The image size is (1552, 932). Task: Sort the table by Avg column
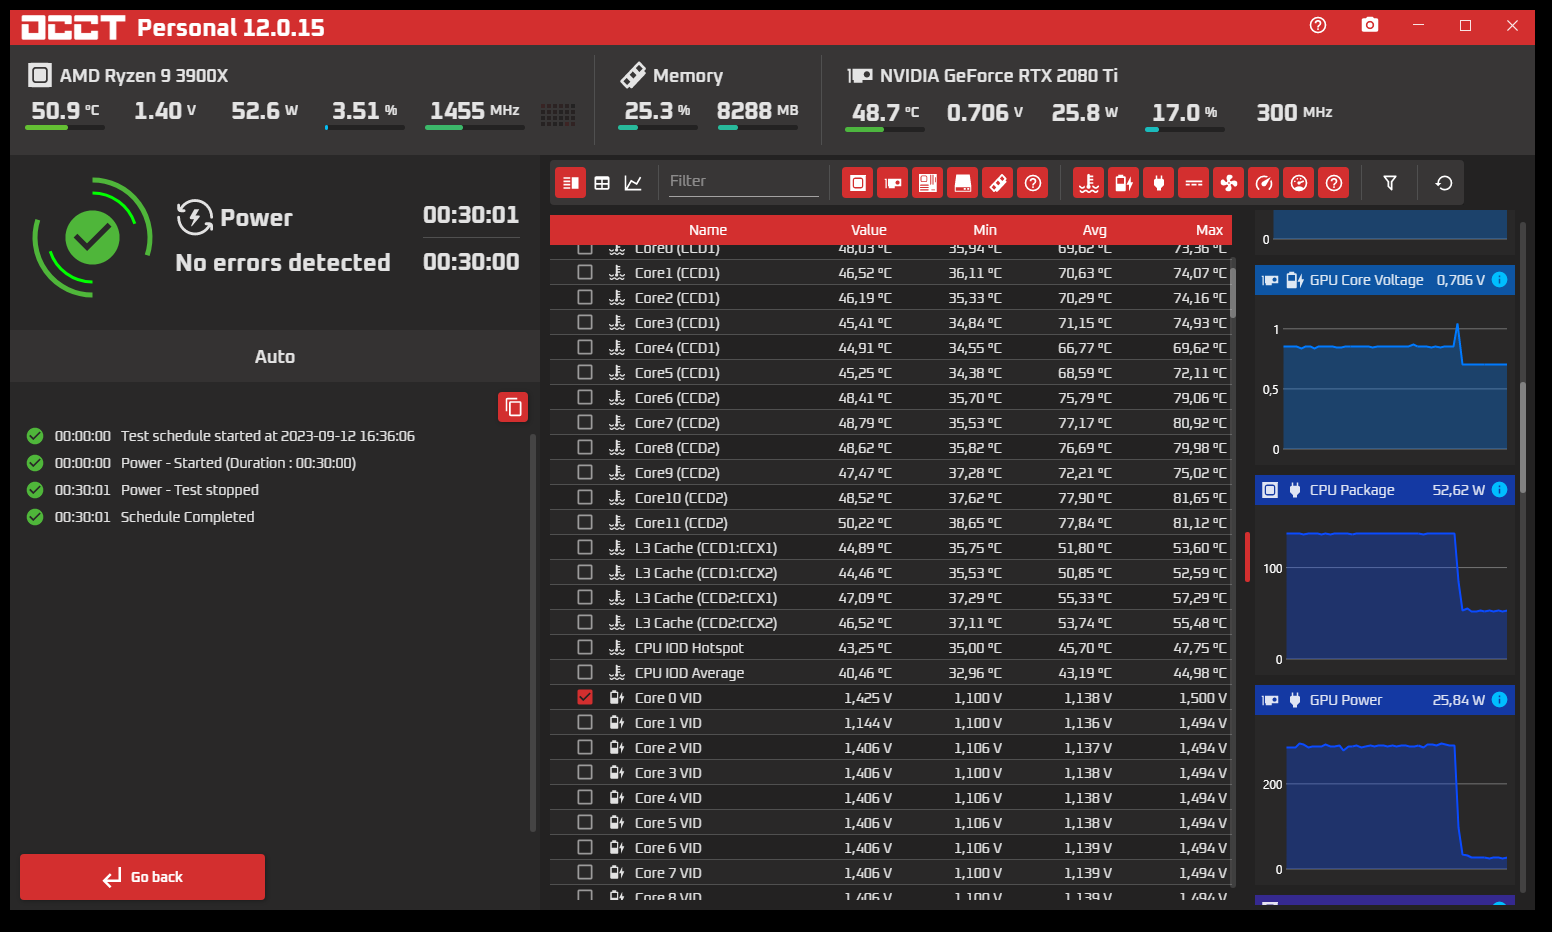point(1095,230)
